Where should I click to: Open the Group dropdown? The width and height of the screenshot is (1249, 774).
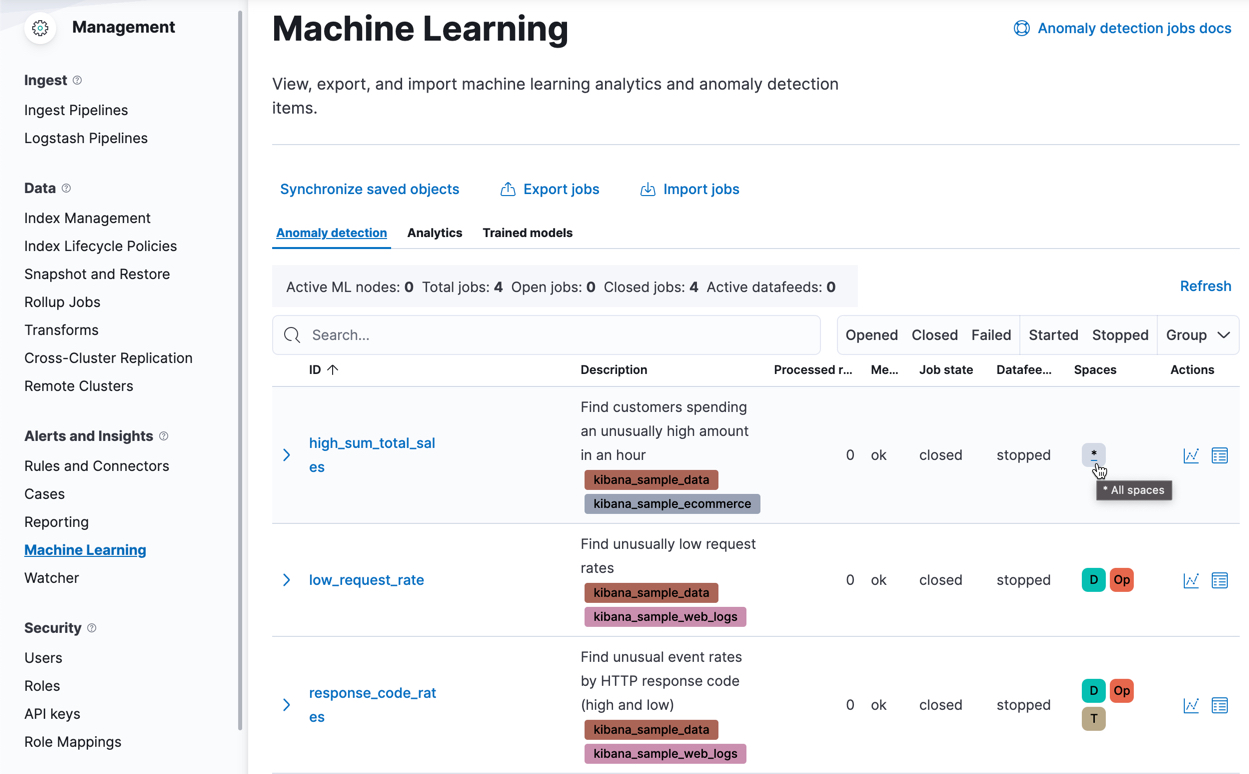pyautogui.click(x=1197, y=334)
